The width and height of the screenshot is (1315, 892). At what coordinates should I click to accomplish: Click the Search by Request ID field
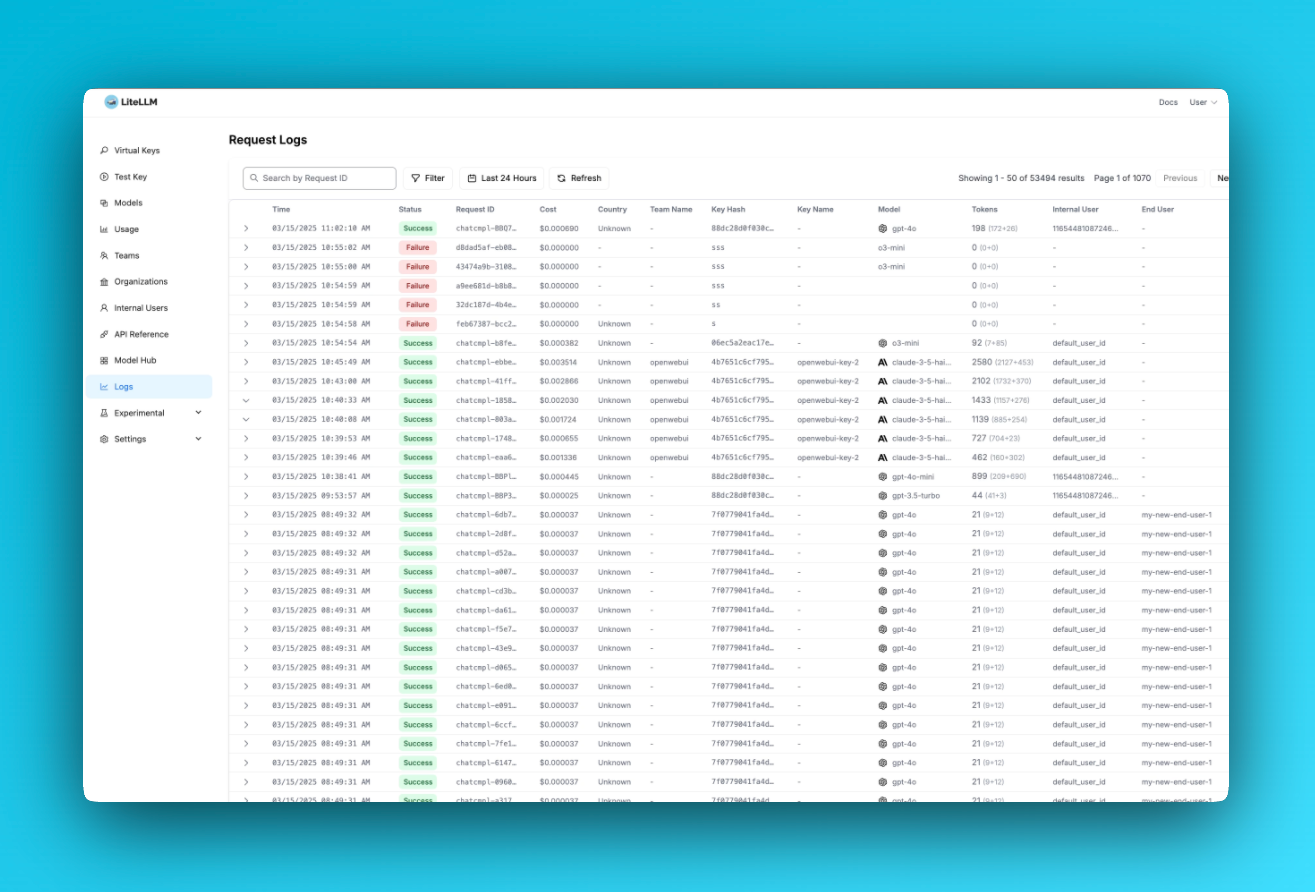(x=318, y=178)
